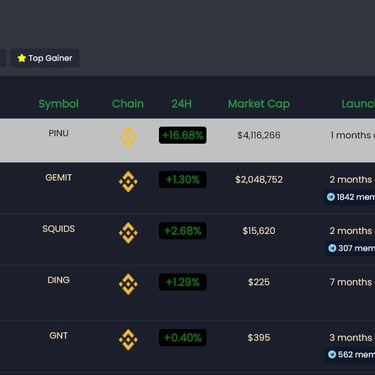The height and width of the screenshot is (375, 375).
Task: Click the BNB chain icon in DING row
Action: (x=128, y=284)
